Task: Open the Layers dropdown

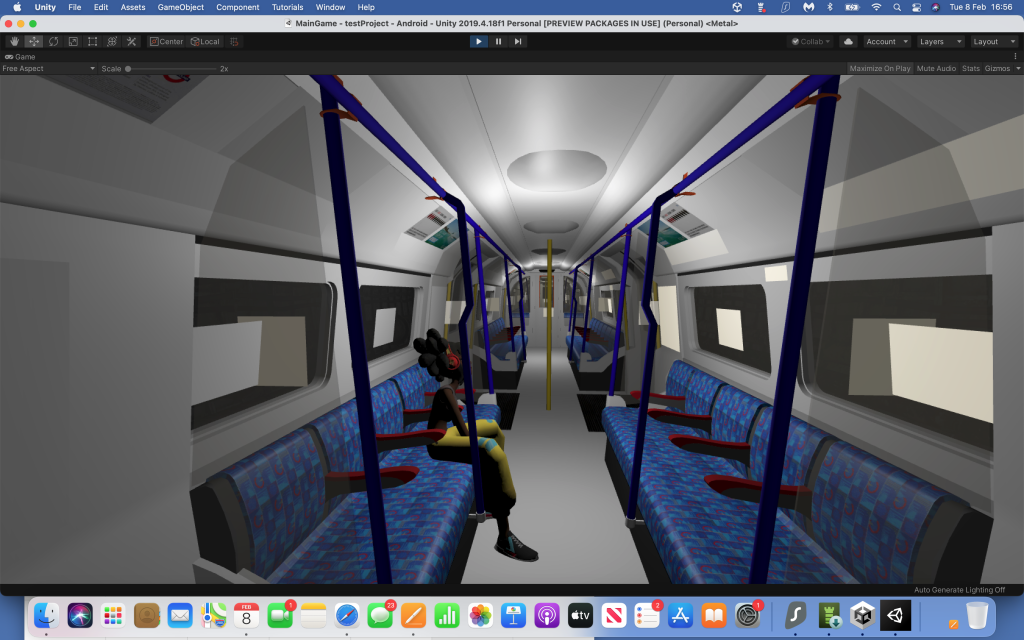Action: [940, 41]
